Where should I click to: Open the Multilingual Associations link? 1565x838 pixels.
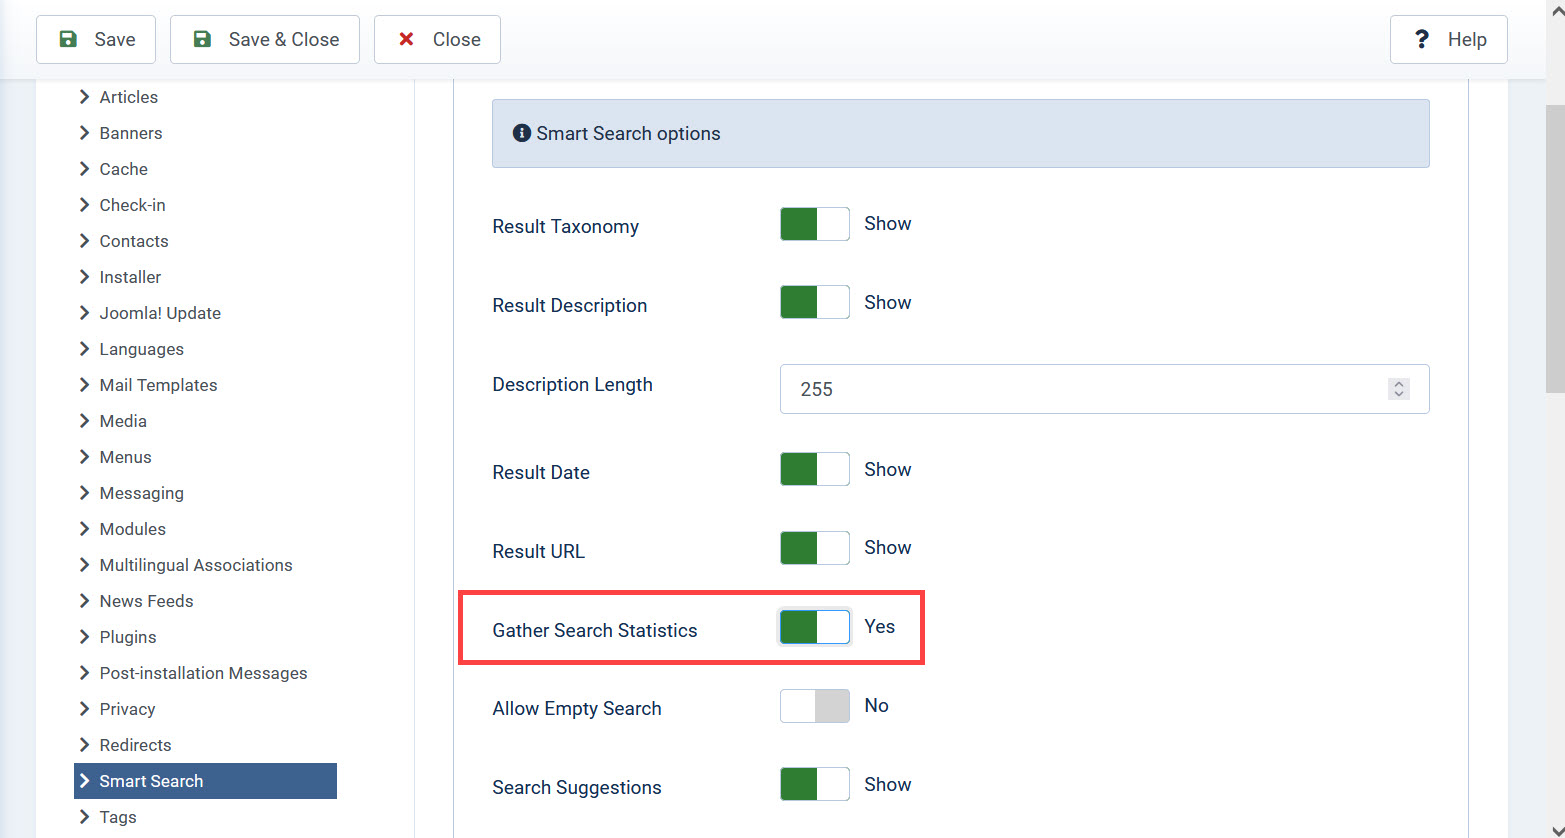(196, 565)
